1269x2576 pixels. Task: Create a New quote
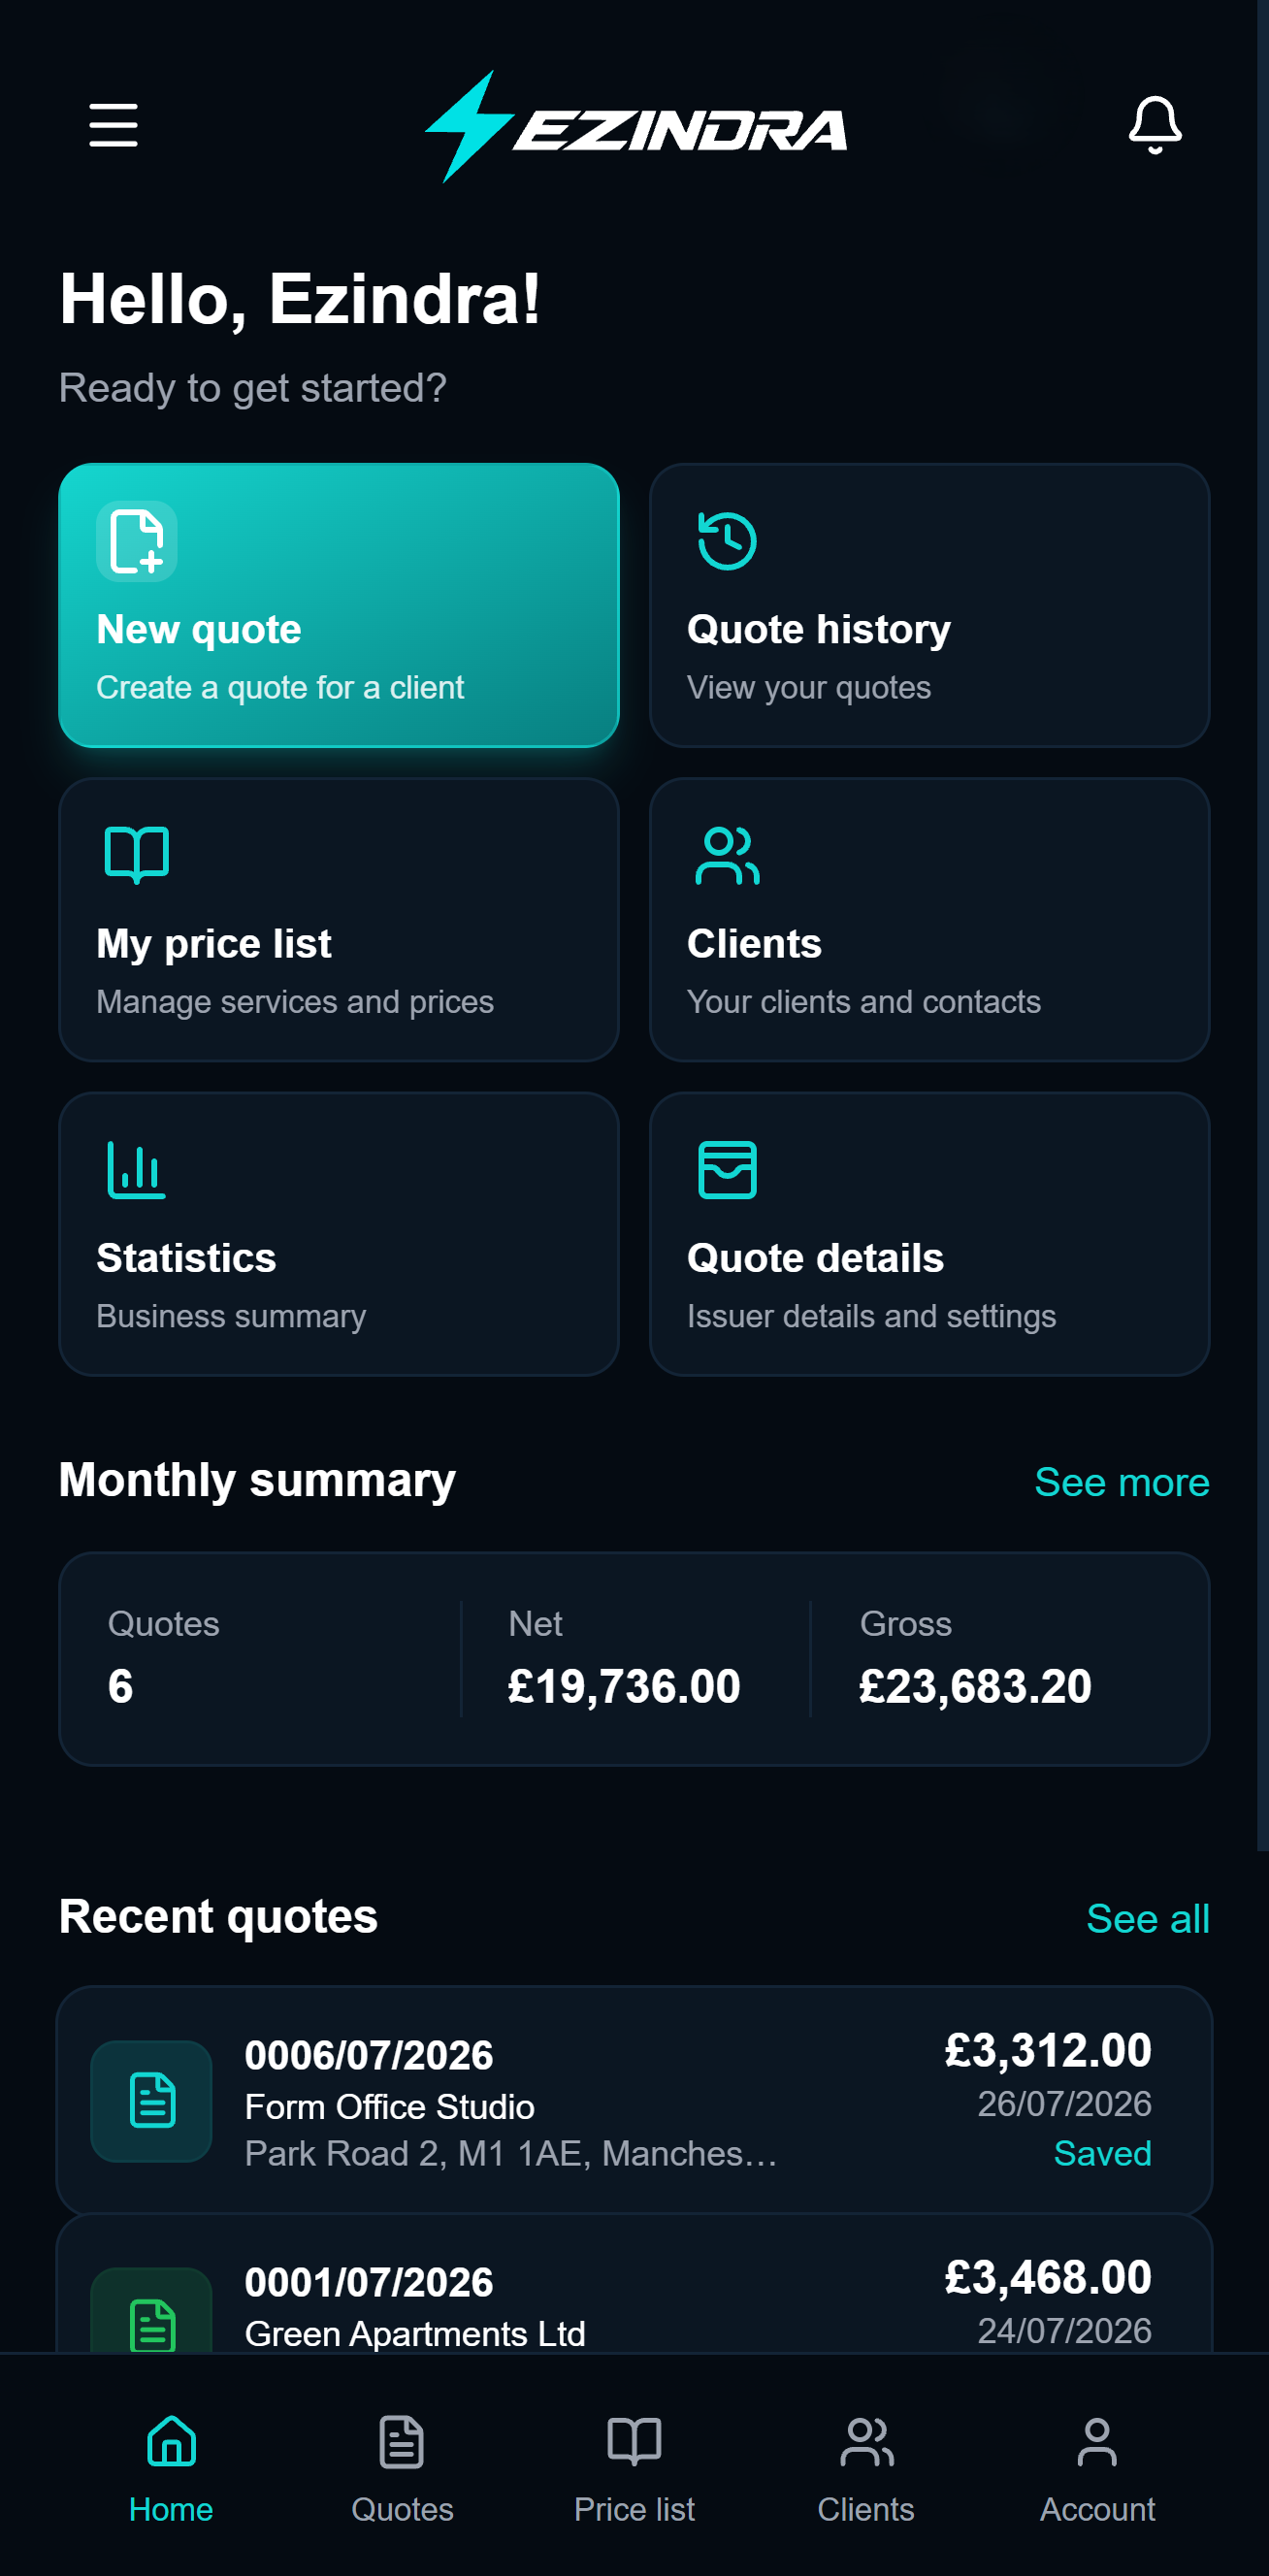point(339,605)
